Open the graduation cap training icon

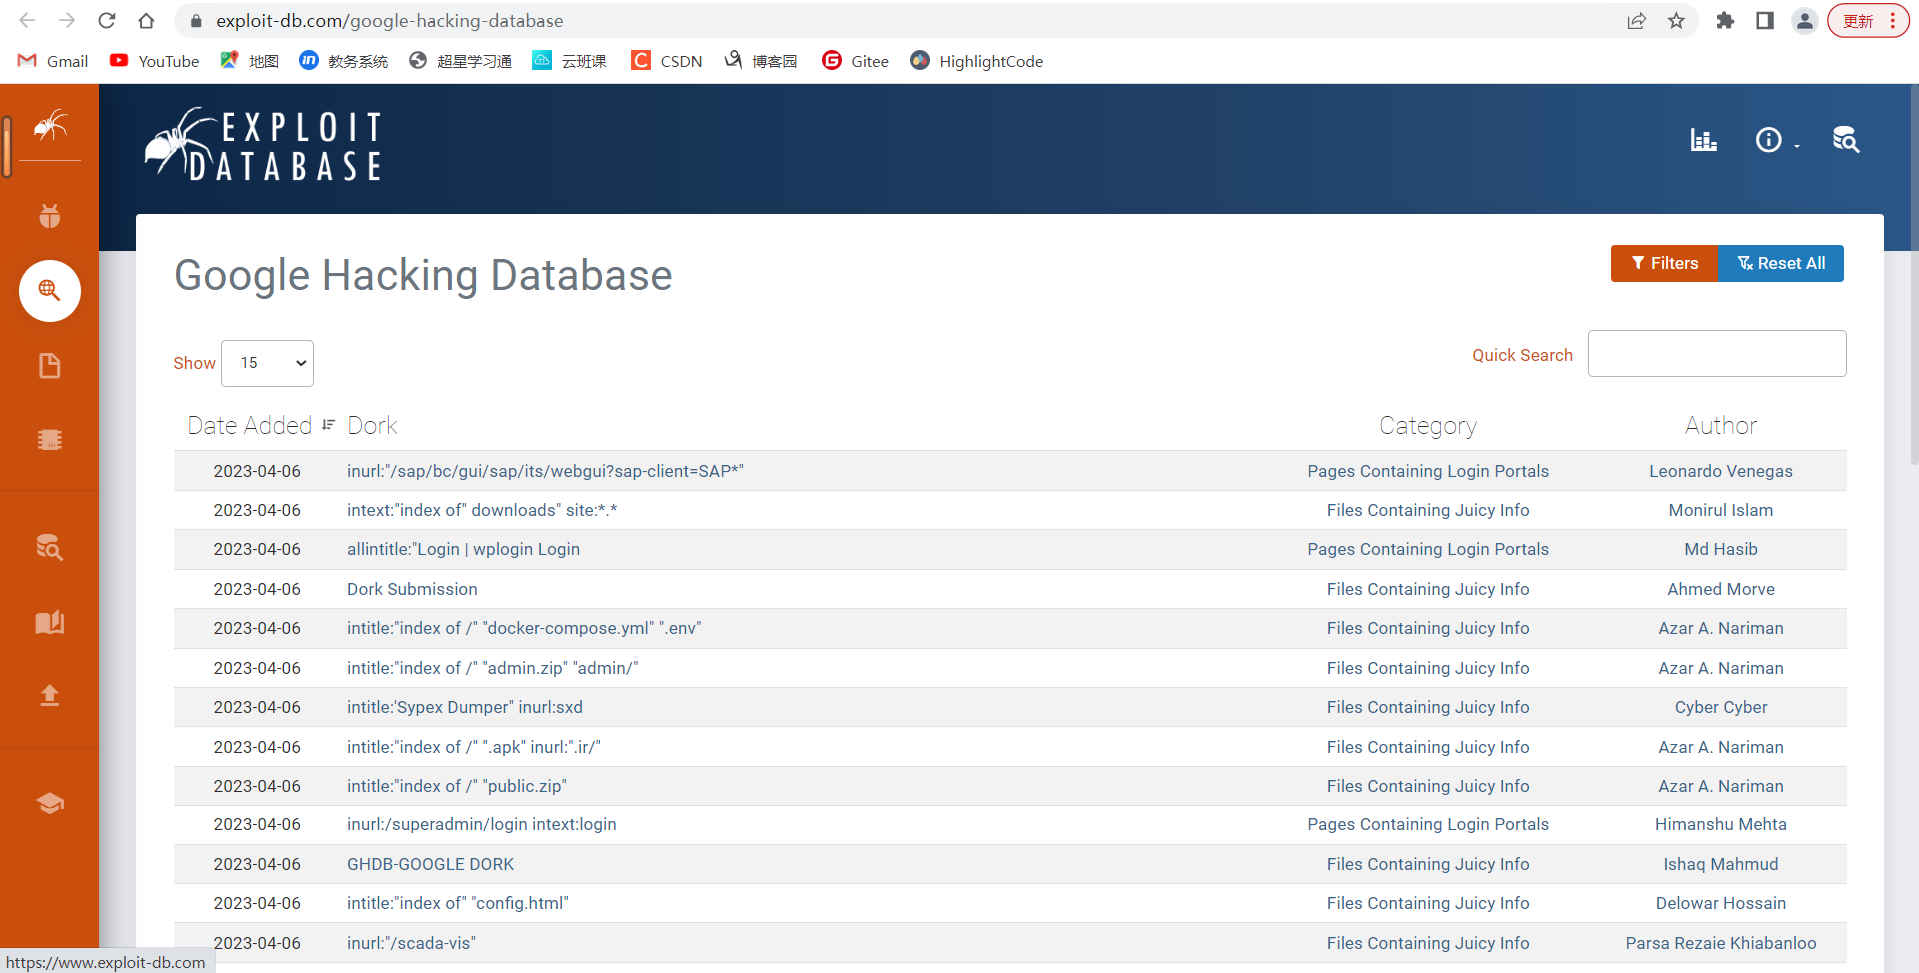(x=49, y=804)
